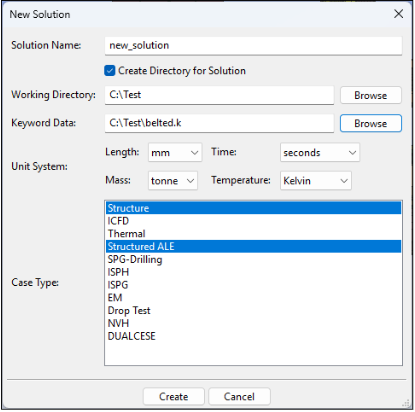Close the New Solution dialog

[398, 14]
